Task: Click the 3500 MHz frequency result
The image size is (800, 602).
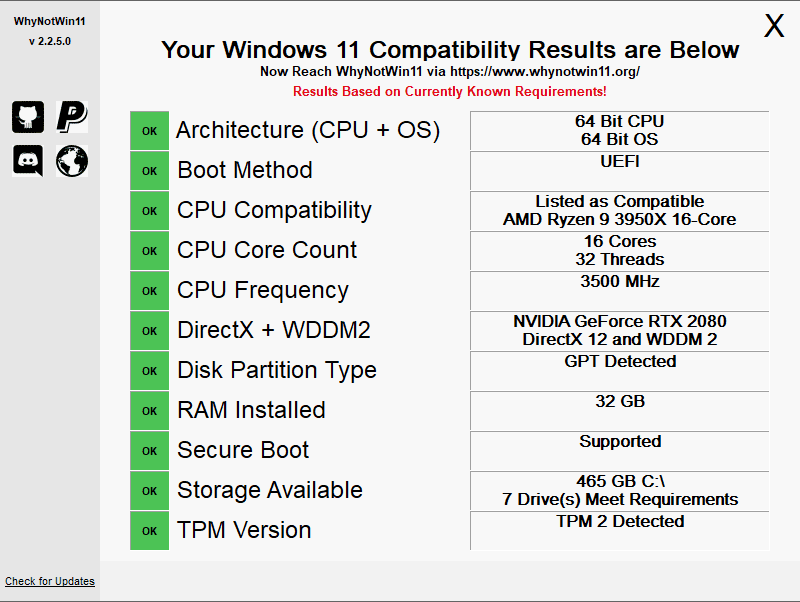Action: tap(620, 282)
